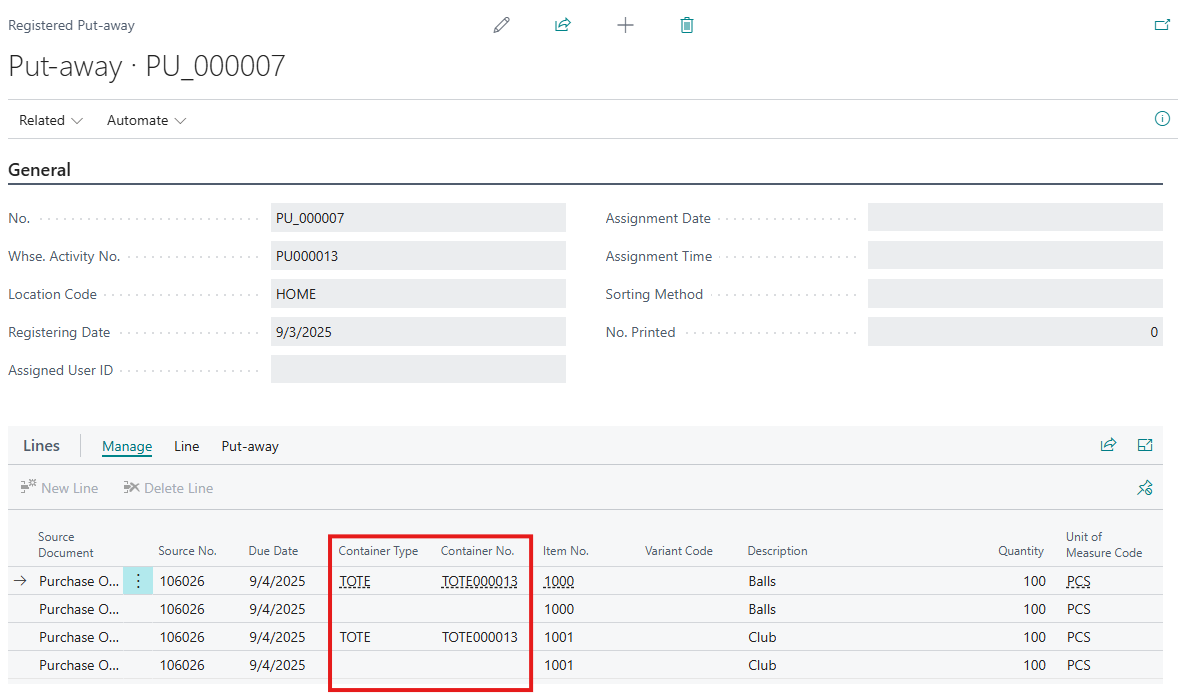Click the Whse. Activity No. field
Viewport: 1178px width, 699px height.
[x=418, y=256]
